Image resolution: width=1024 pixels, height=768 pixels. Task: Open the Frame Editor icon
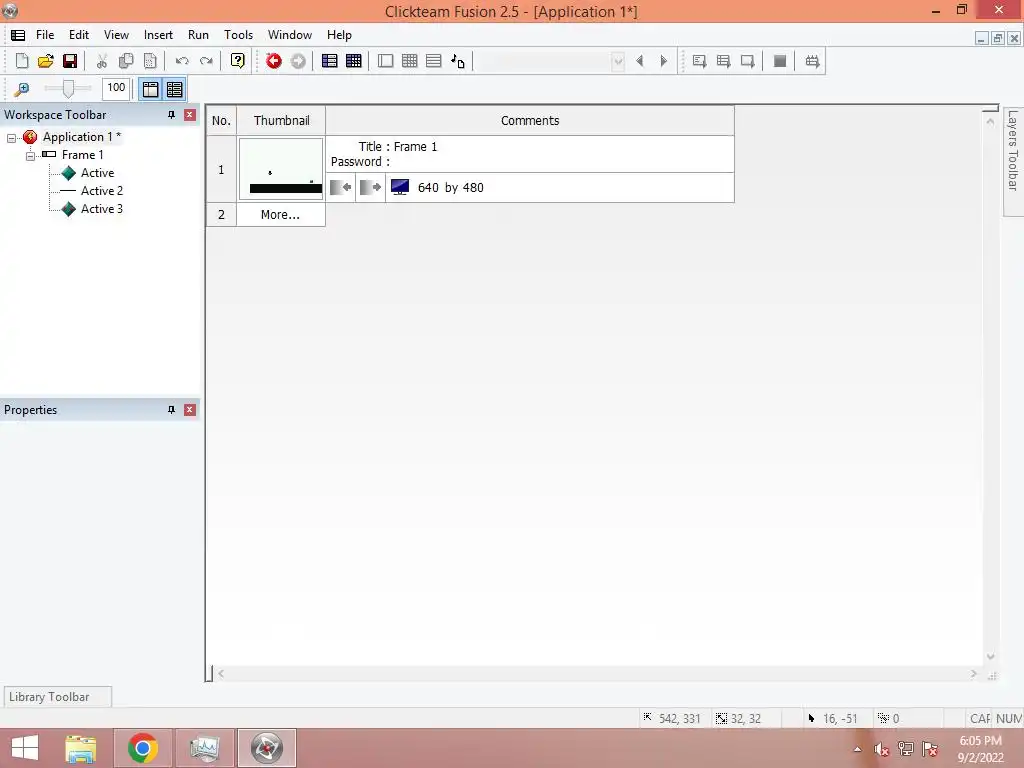tap(386, 61)
